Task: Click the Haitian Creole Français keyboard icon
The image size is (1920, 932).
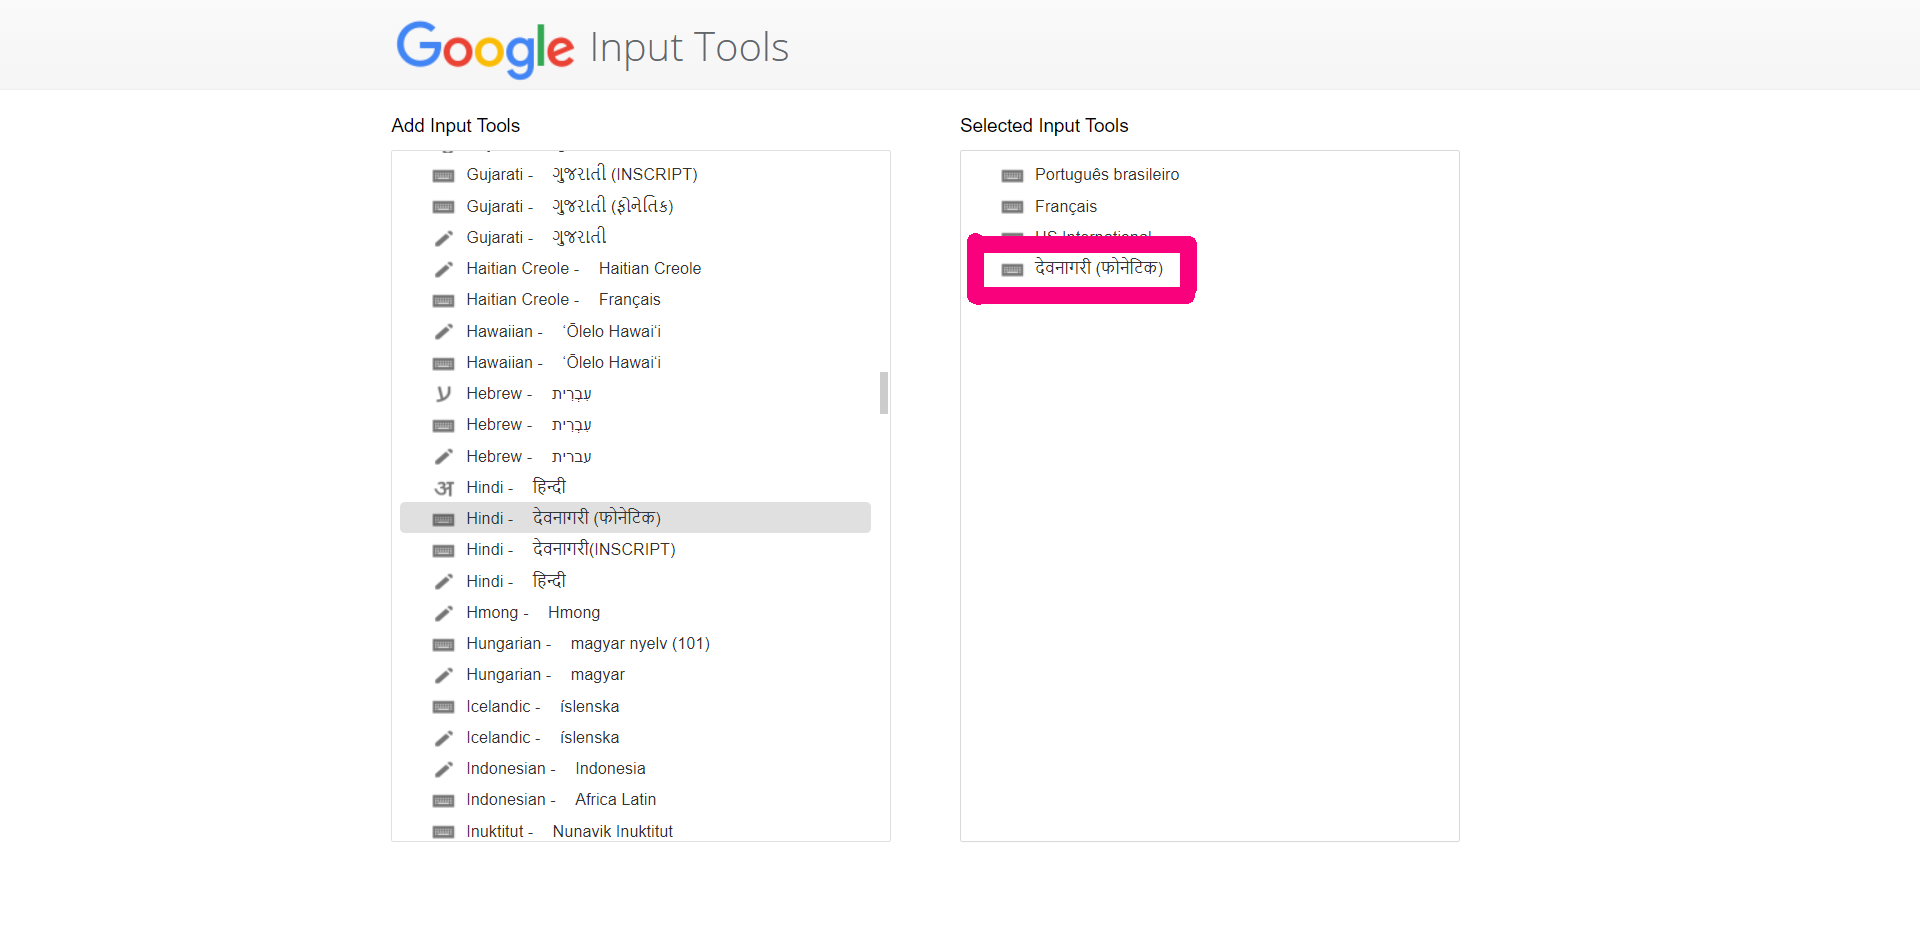Action: point(443,300)
